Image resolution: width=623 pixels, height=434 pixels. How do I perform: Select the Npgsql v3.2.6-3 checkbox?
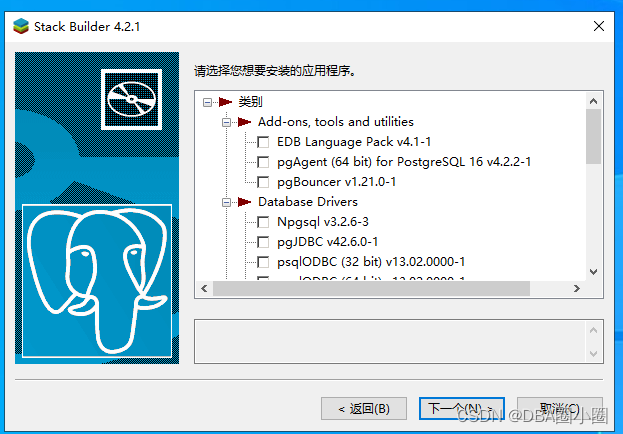pyautogui.click(x=263, y=222)
